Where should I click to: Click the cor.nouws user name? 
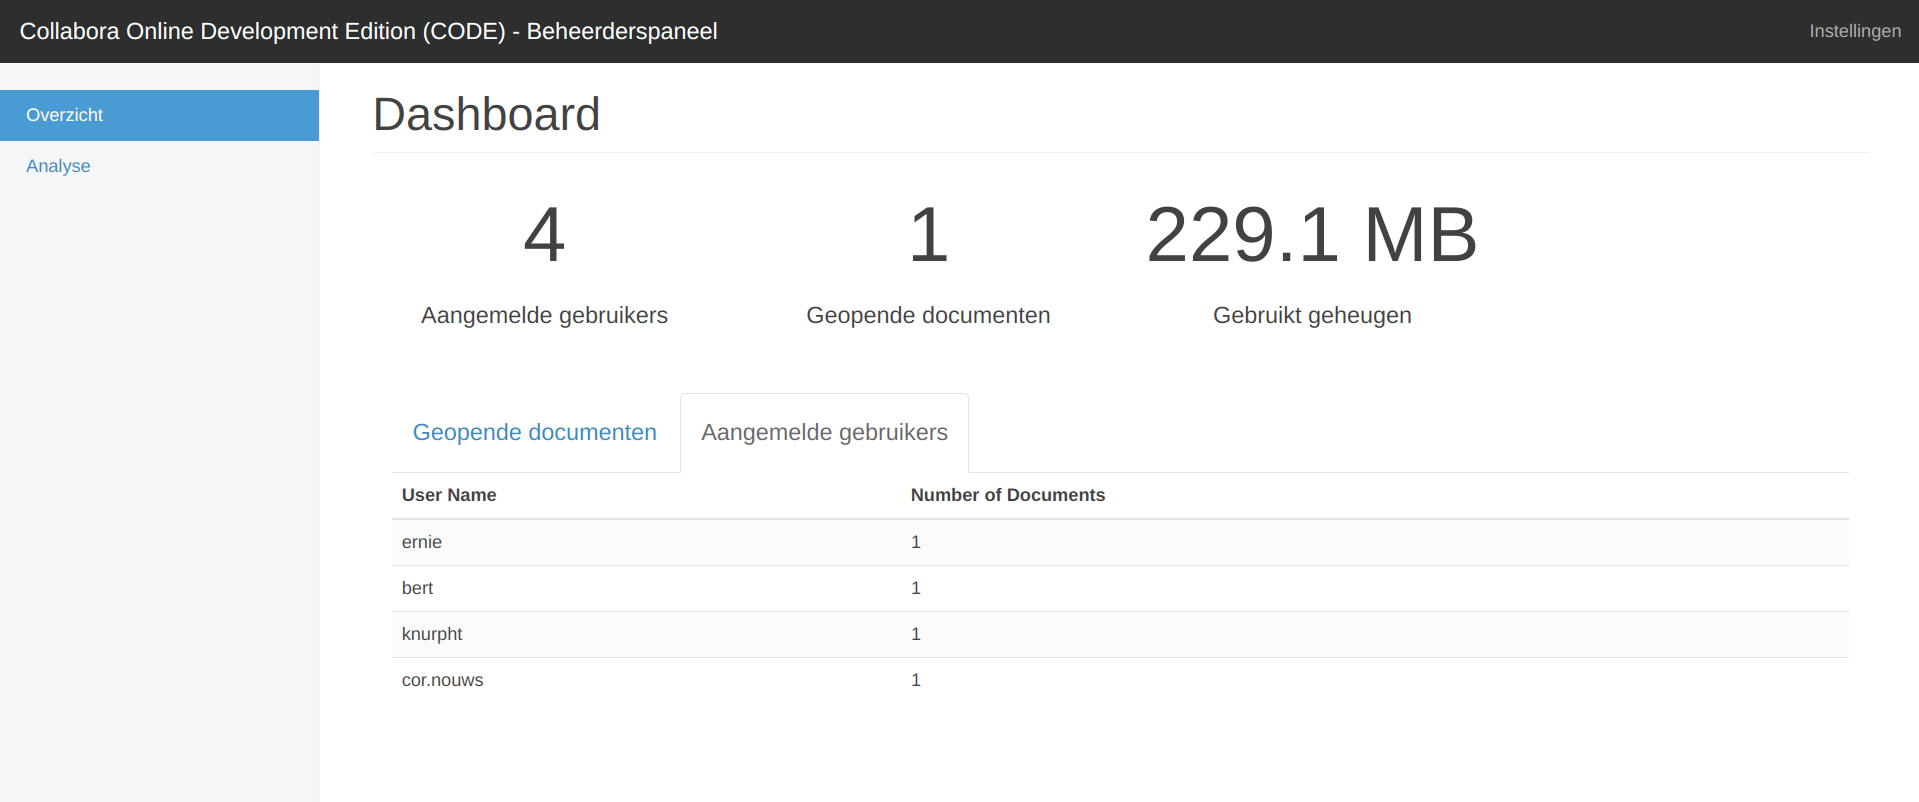442,680
